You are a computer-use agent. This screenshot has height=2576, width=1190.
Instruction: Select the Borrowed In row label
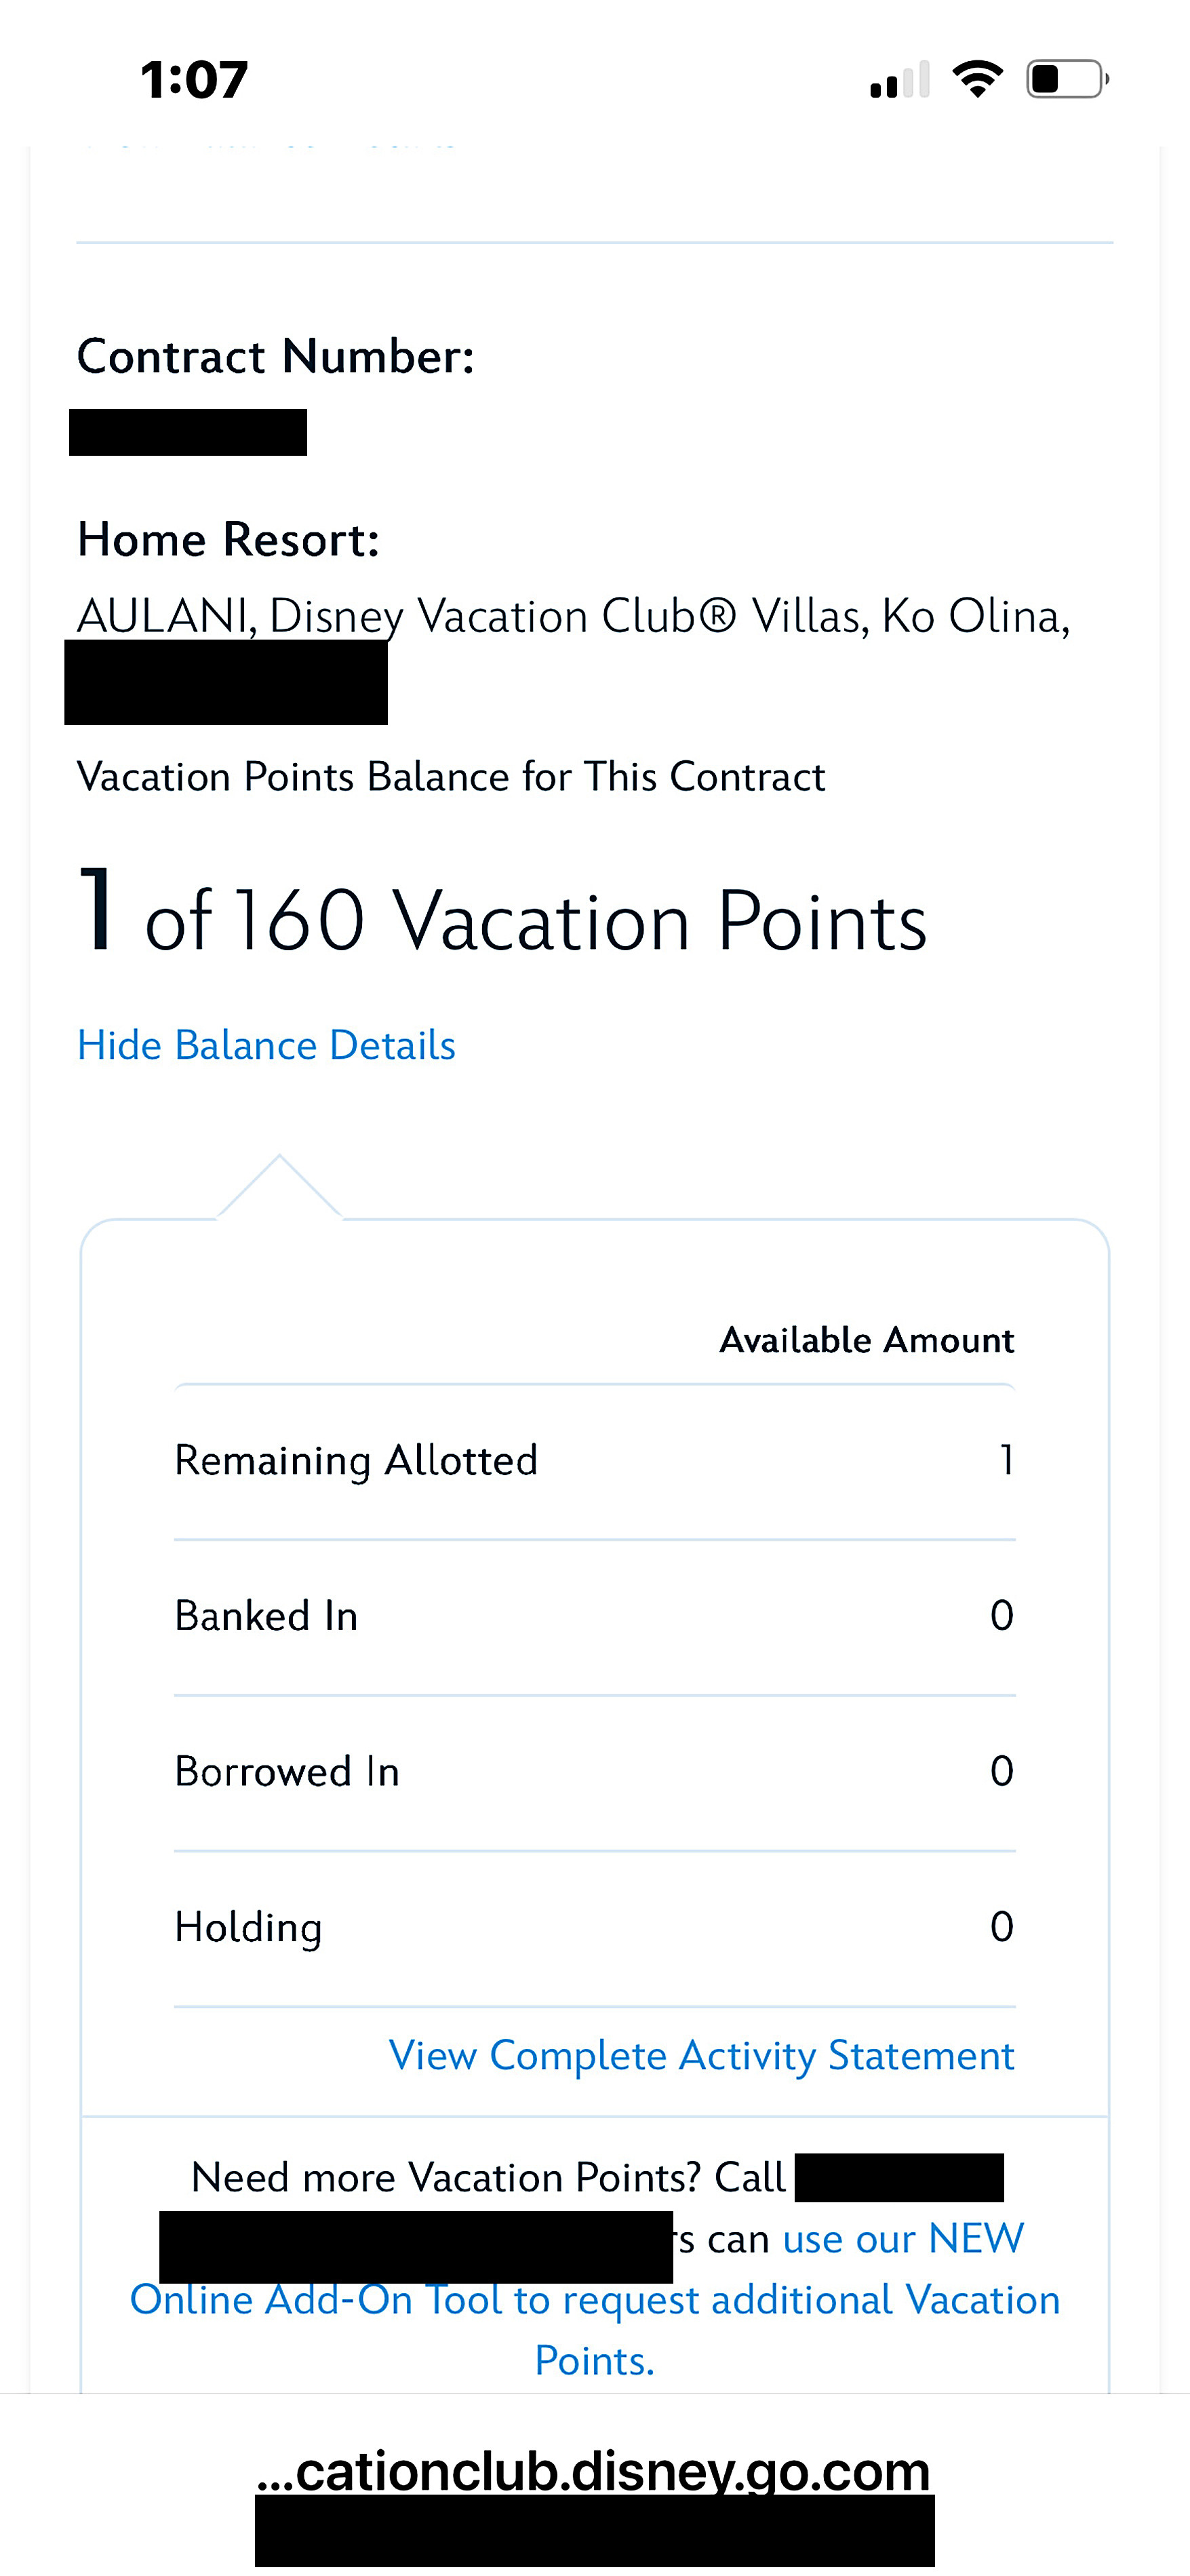pyautogui.click(x=287, y=1771)
